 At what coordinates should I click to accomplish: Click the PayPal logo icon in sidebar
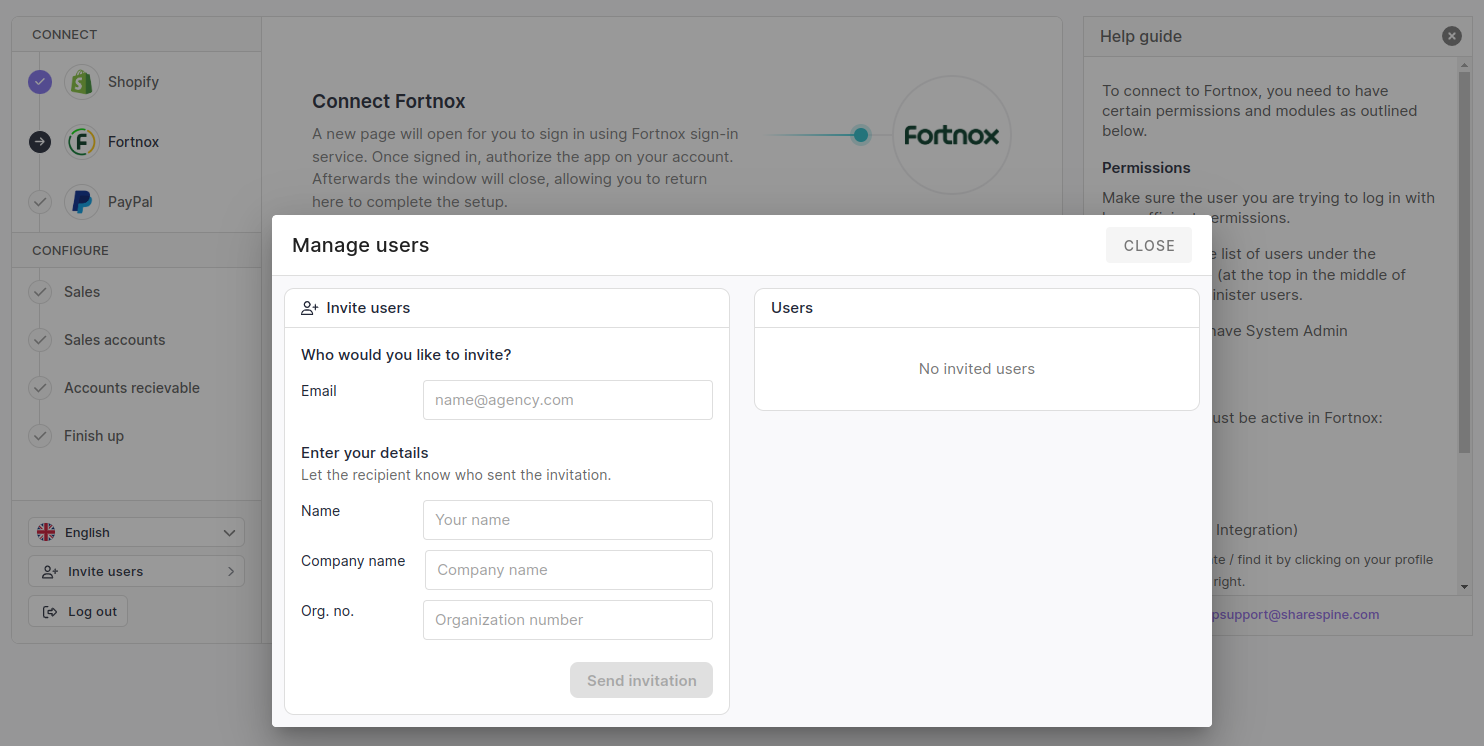(82, 202)
